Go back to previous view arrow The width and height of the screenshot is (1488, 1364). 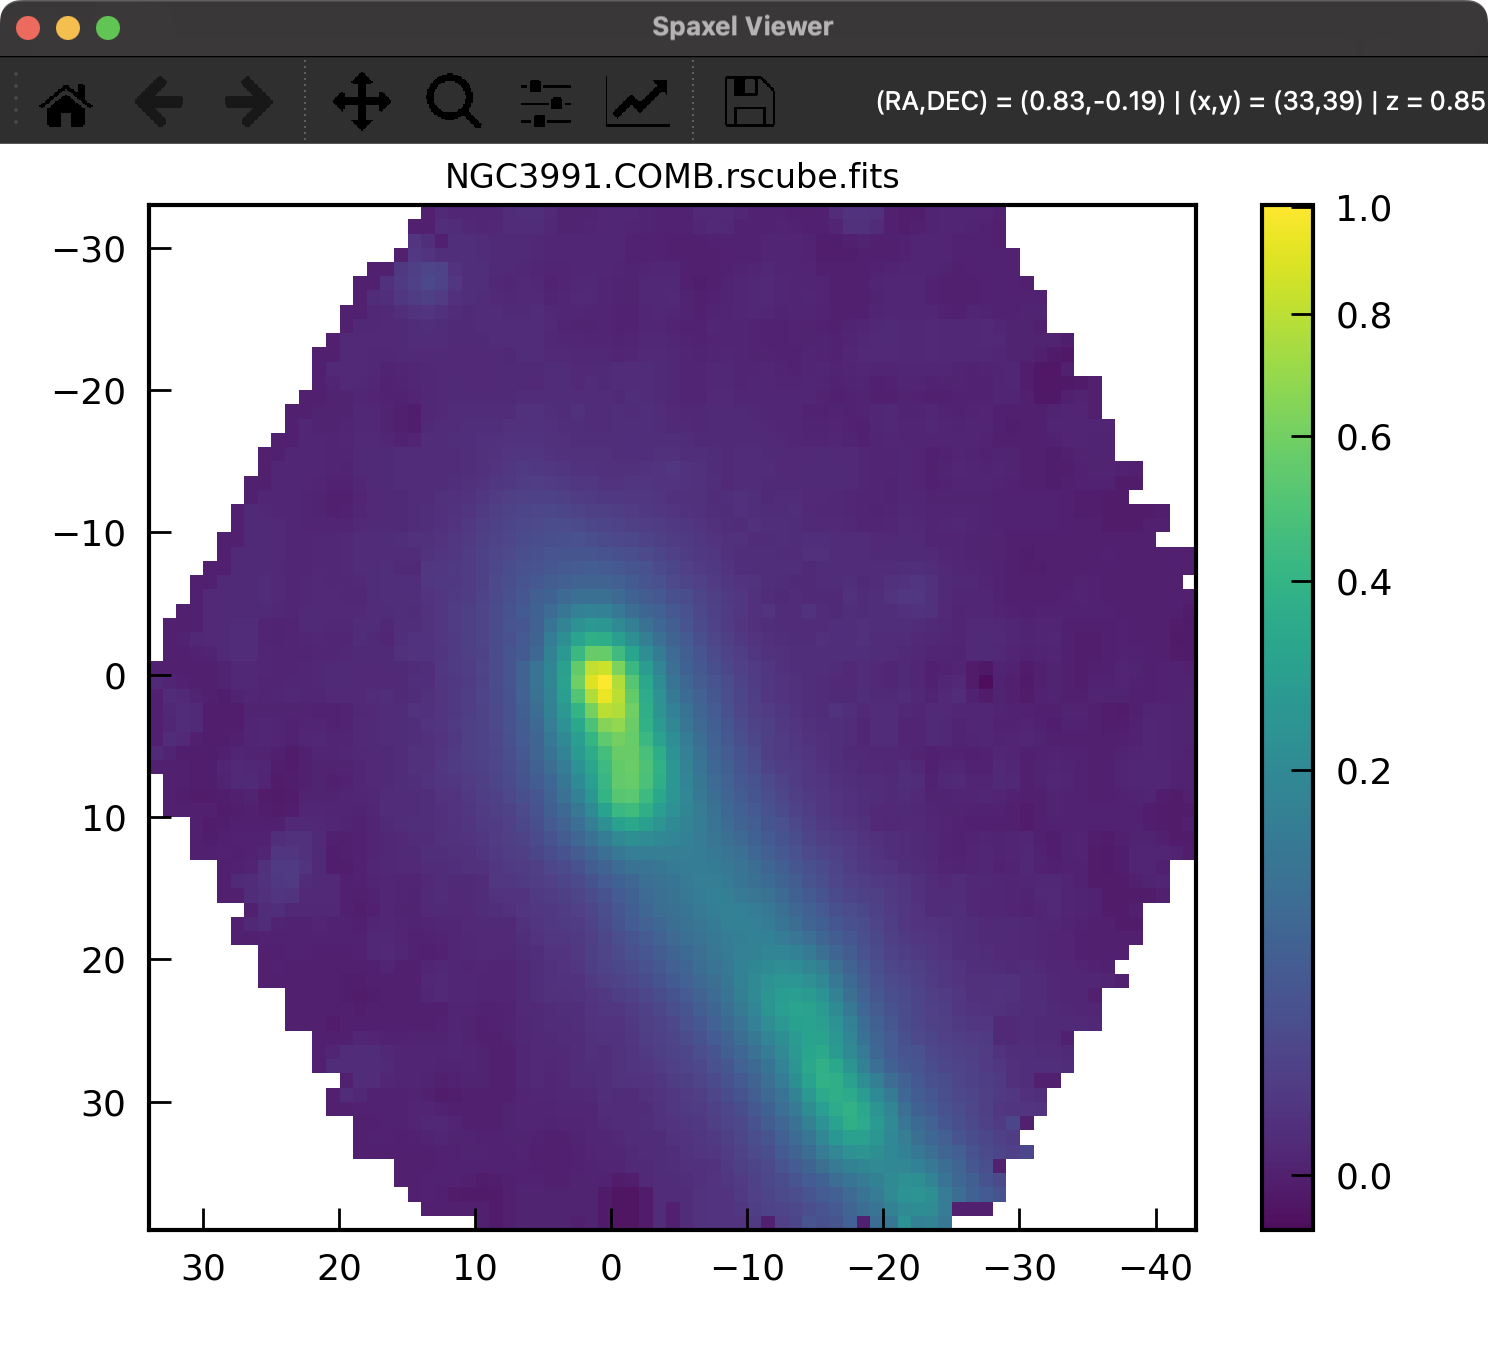pyautogui.click(x=158, y=101)
